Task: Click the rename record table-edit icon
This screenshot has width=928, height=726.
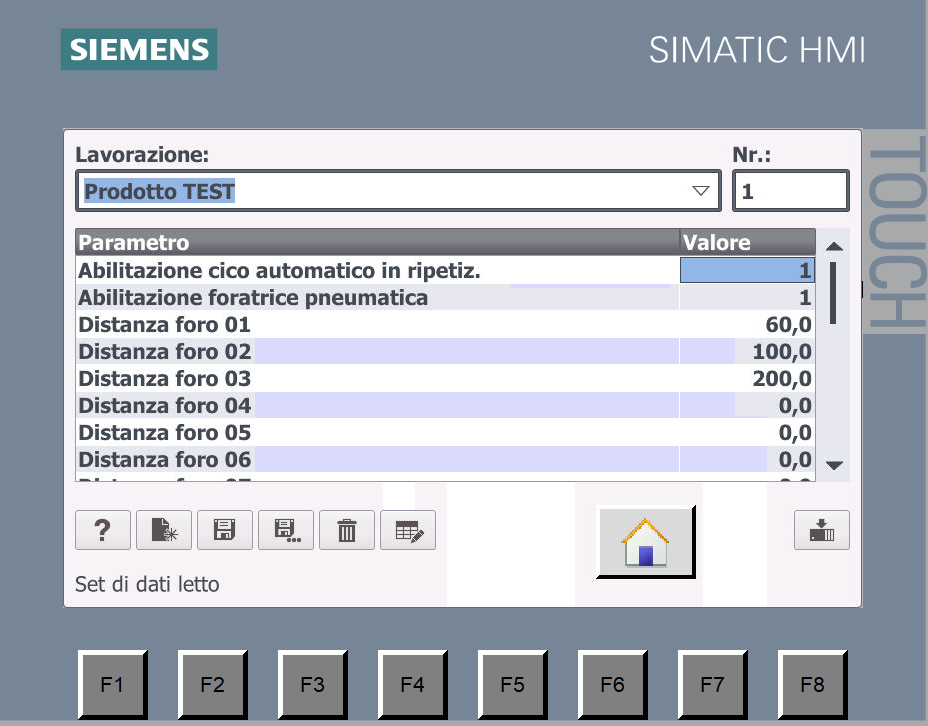Action: pyautogui.click(x=408, y=530)
